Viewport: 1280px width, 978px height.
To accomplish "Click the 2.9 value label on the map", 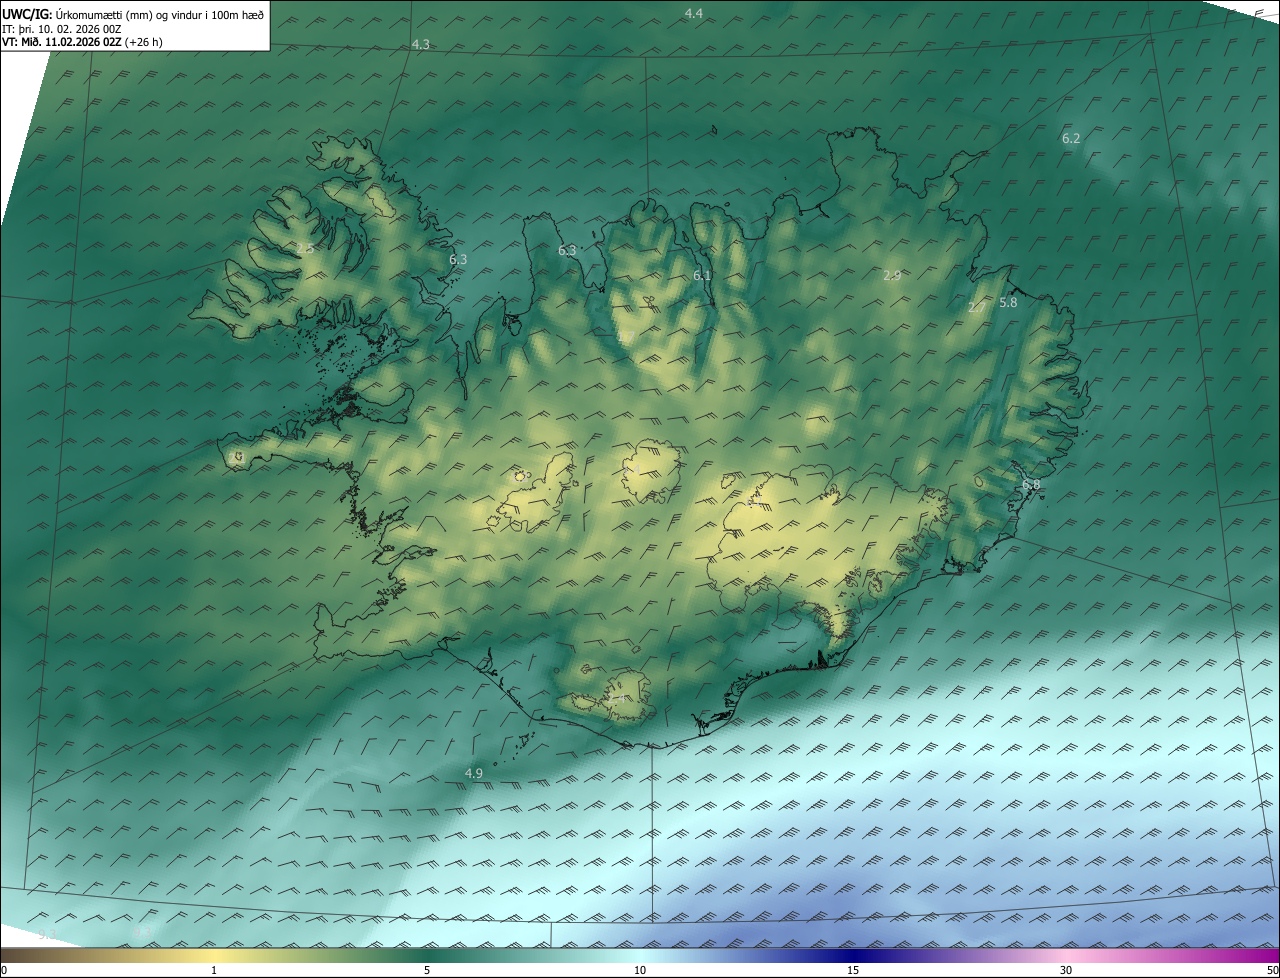I will click(x=892, y=275).
